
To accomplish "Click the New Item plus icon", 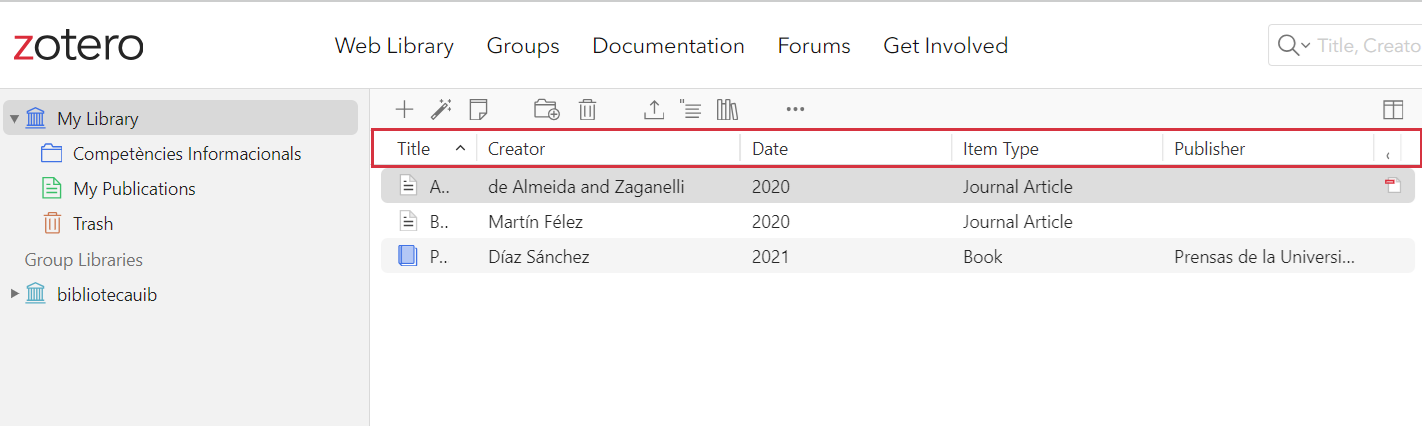I will coord(404,109).
